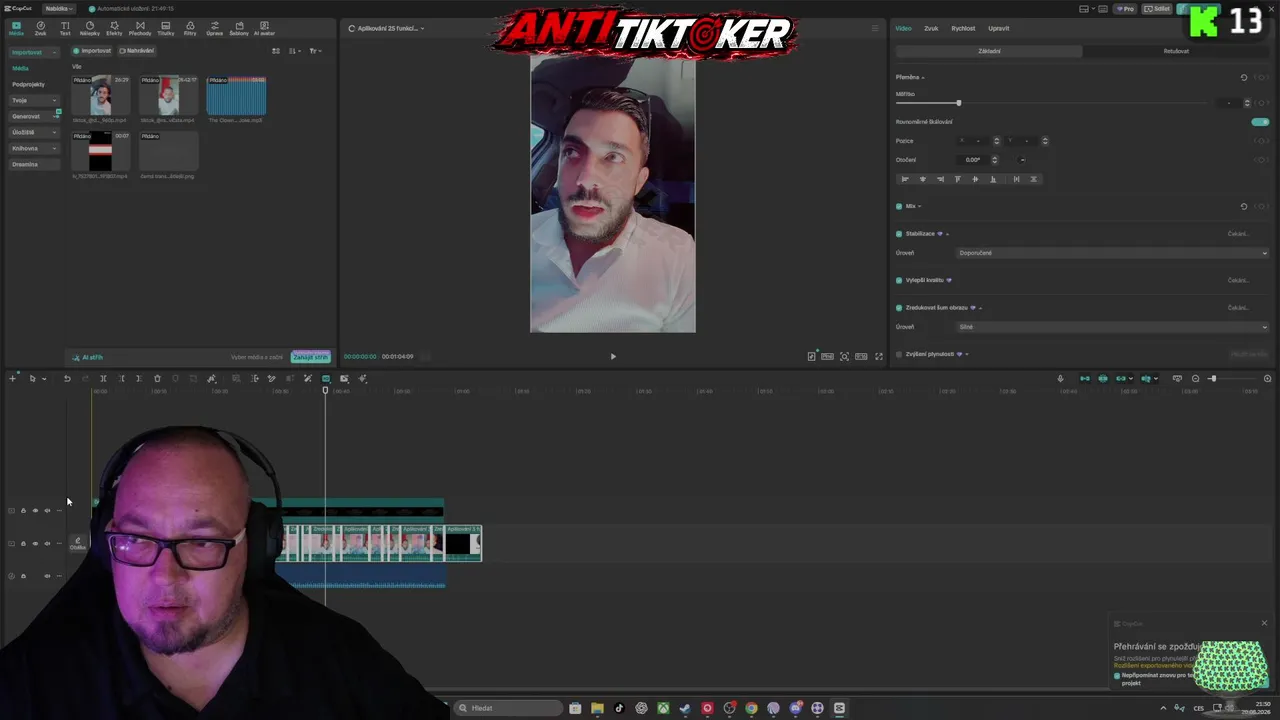Click the microphone voice-over record icon
Image resolution: width=1280 pixels, height=720 pixels.
pyautogui.click(x=1061, y=379)
